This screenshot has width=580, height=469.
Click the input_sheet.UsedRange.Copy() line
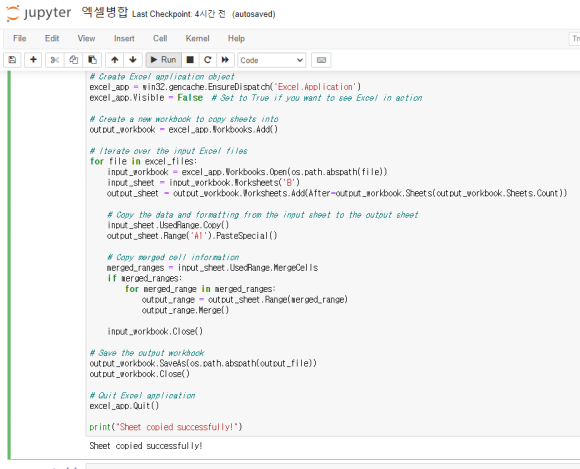168,225
